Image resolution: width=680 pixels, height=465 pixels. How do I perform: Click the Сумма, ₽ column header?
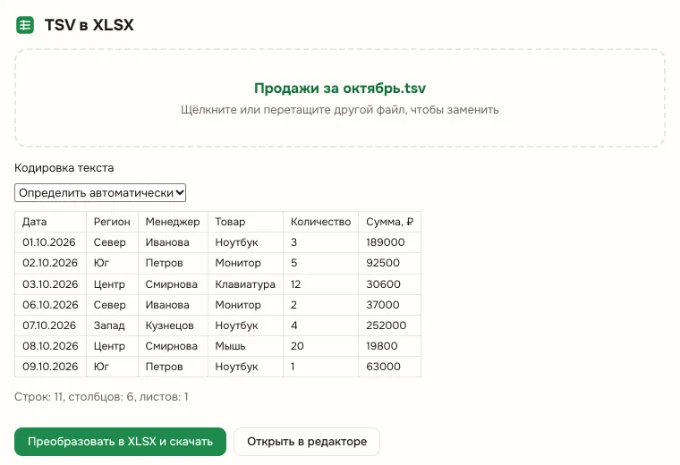click(x=390, y=222)
